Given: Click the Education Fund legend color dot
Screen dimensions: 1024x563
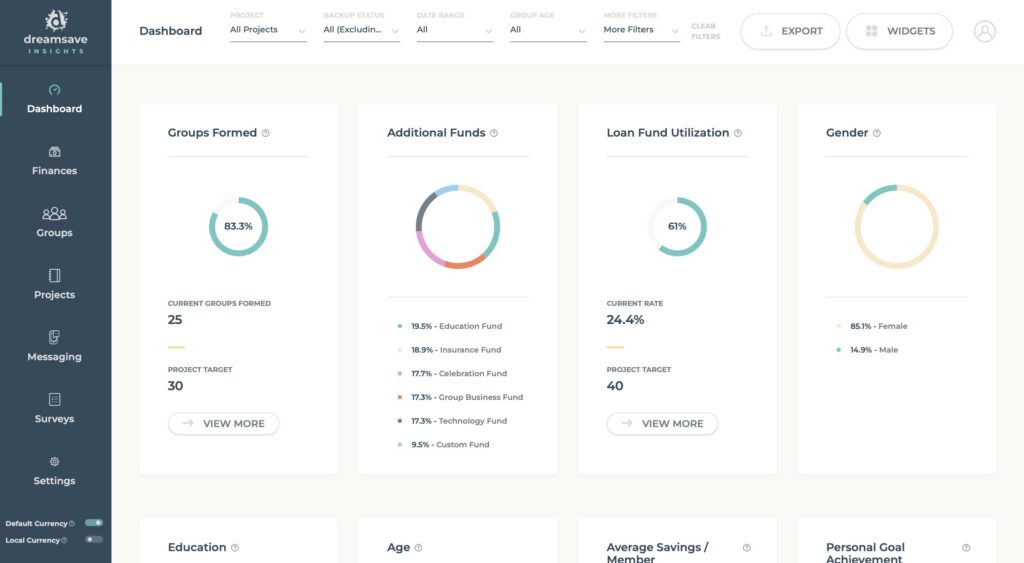Looking at the screenshot, I should point(400,326).
